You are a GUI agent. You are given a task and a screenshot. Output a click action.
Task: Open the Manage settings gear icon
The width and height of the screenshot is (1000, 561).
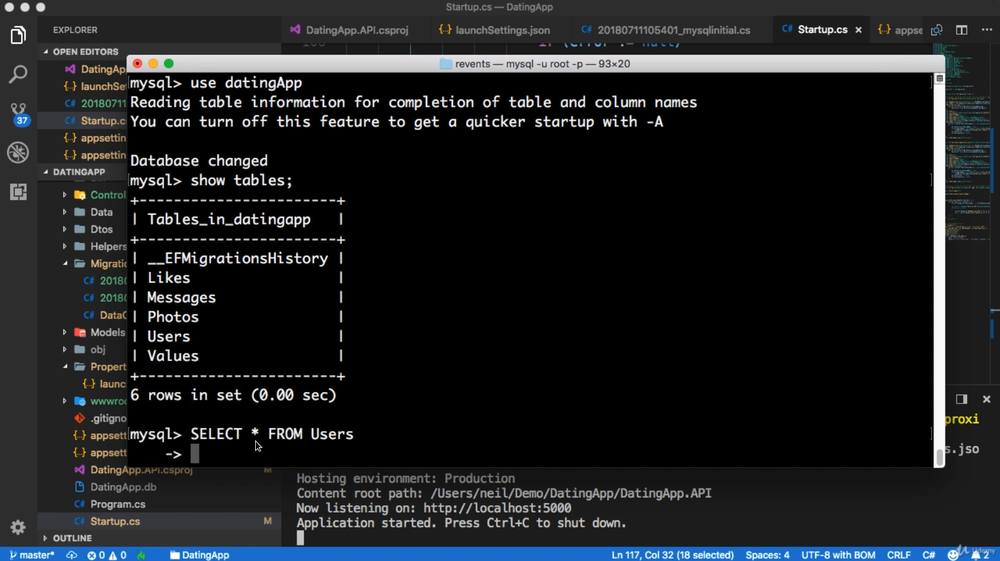[x=18, y=527]
